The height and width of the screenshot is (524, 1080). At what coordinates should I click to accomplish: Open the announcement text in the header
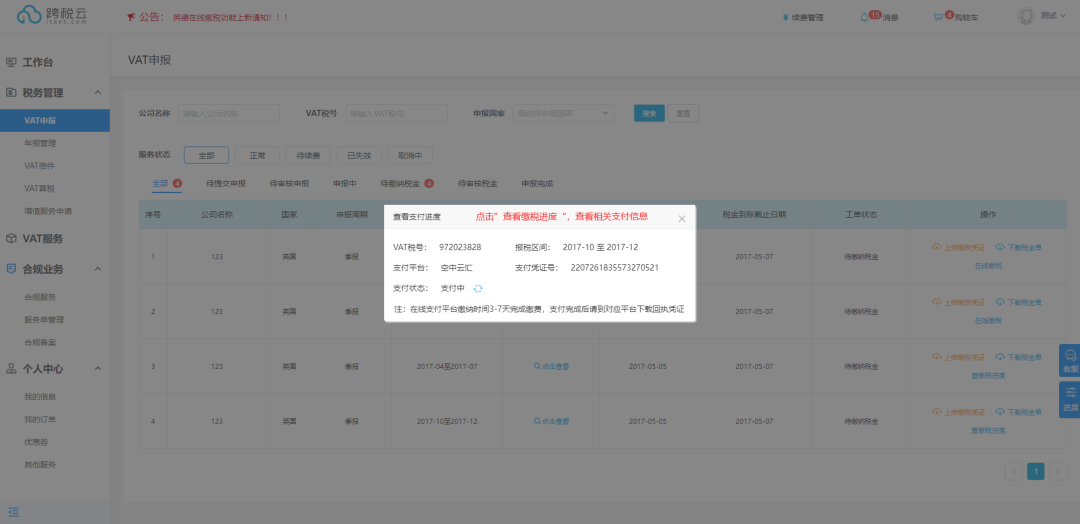pos(230,17)
